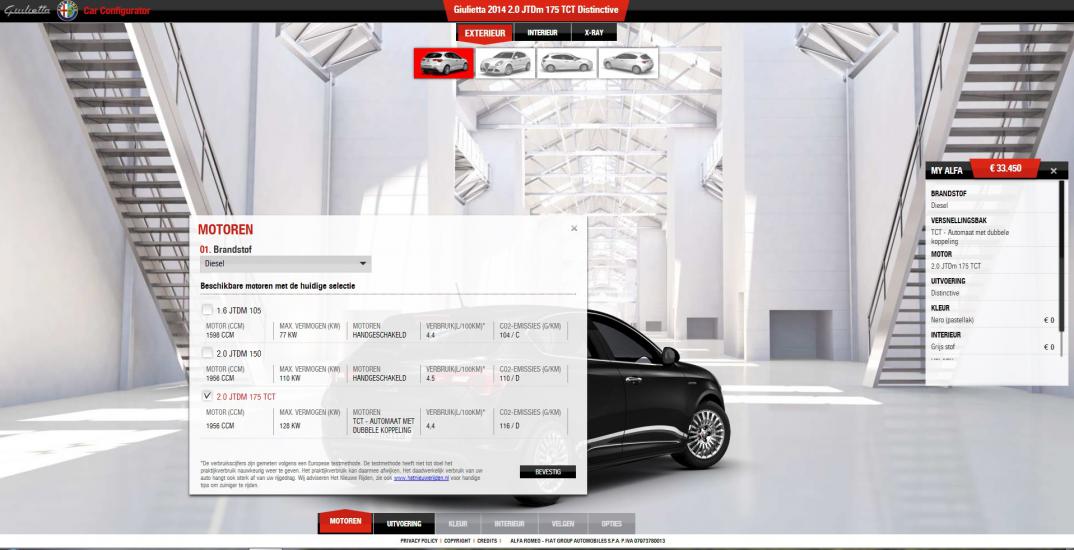The width and height of the screenshot is (1074, 550).
Task: Click the 1598 CCM engine value
Action: (220, 336)
